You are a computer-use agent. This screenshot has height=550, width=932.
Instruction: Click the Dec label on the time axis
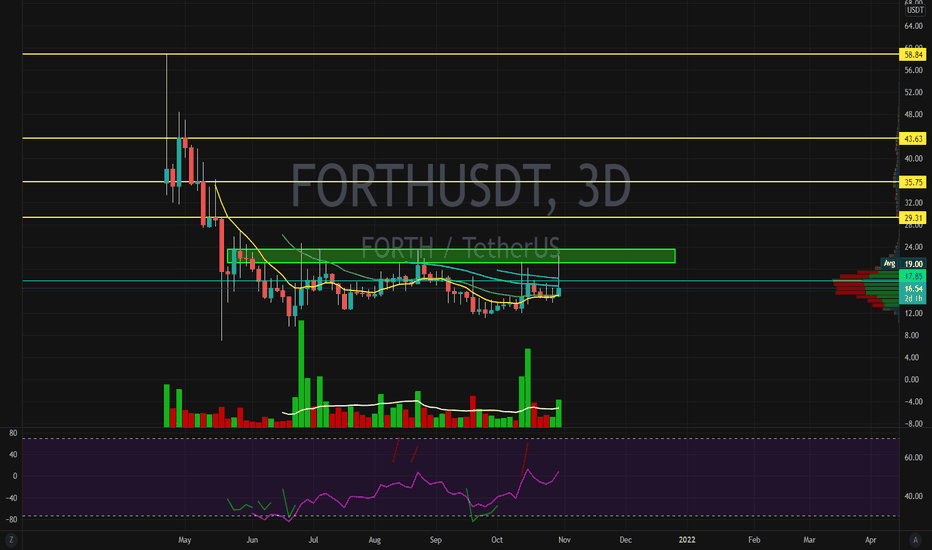[x=625, y=540]
